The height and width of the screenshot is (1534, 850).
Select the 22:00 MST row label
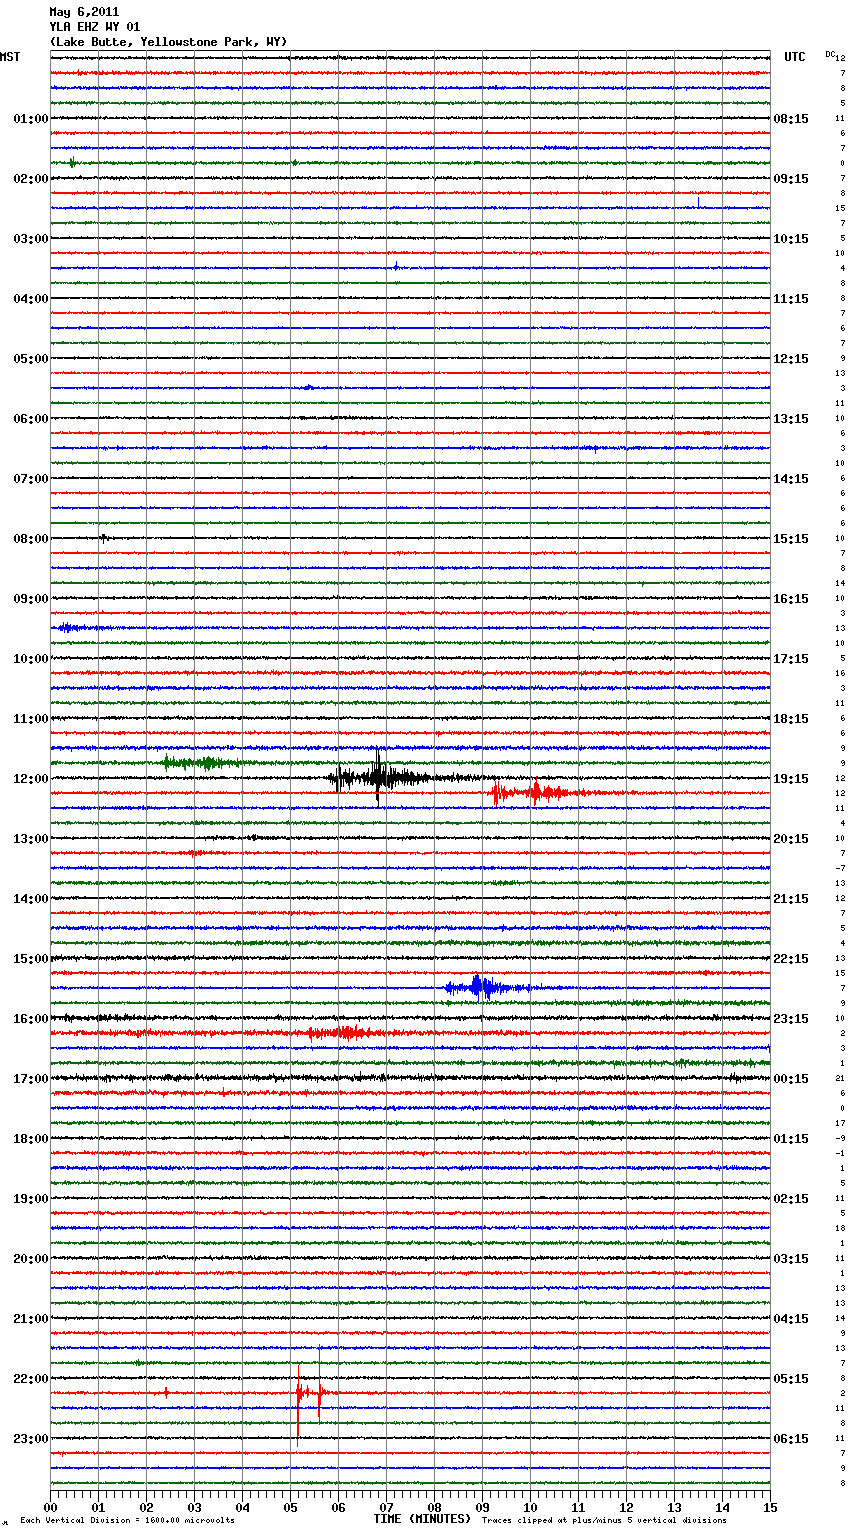tap(31, 1379)
